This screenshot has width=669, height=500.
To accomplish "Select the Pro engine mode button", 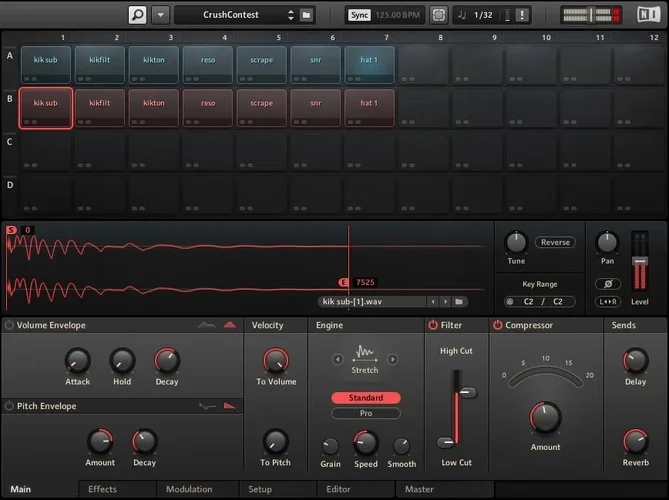I will 365,413.
